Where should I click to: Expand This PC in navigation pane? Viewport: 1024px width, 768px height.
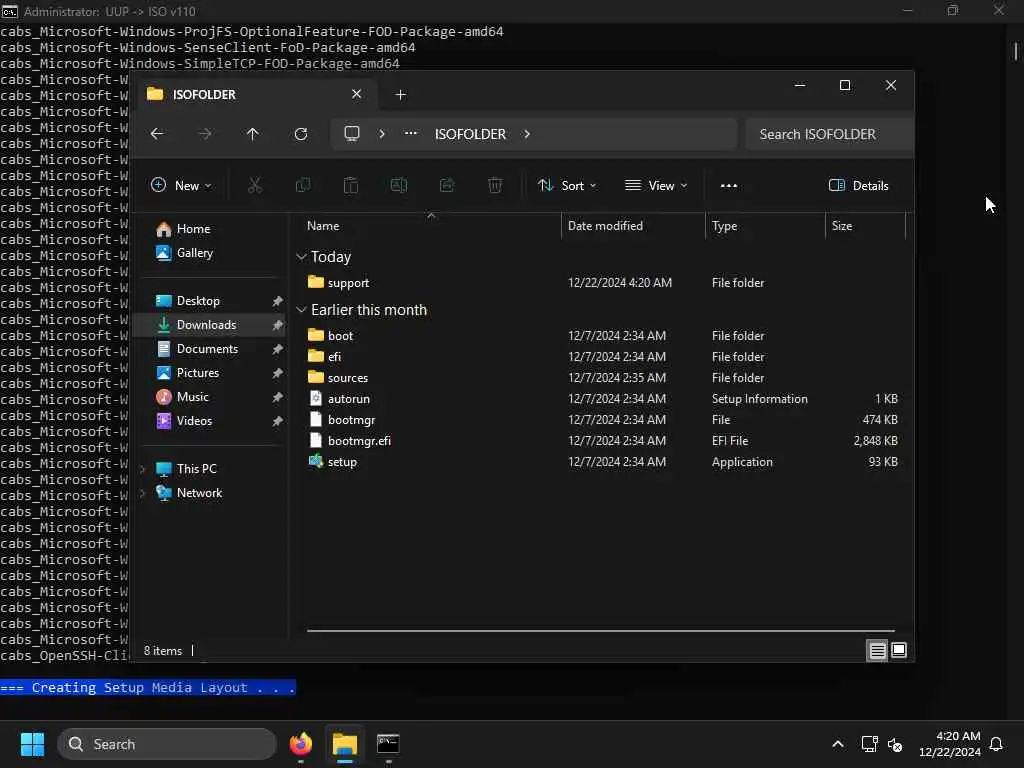(x=142, y=469)
